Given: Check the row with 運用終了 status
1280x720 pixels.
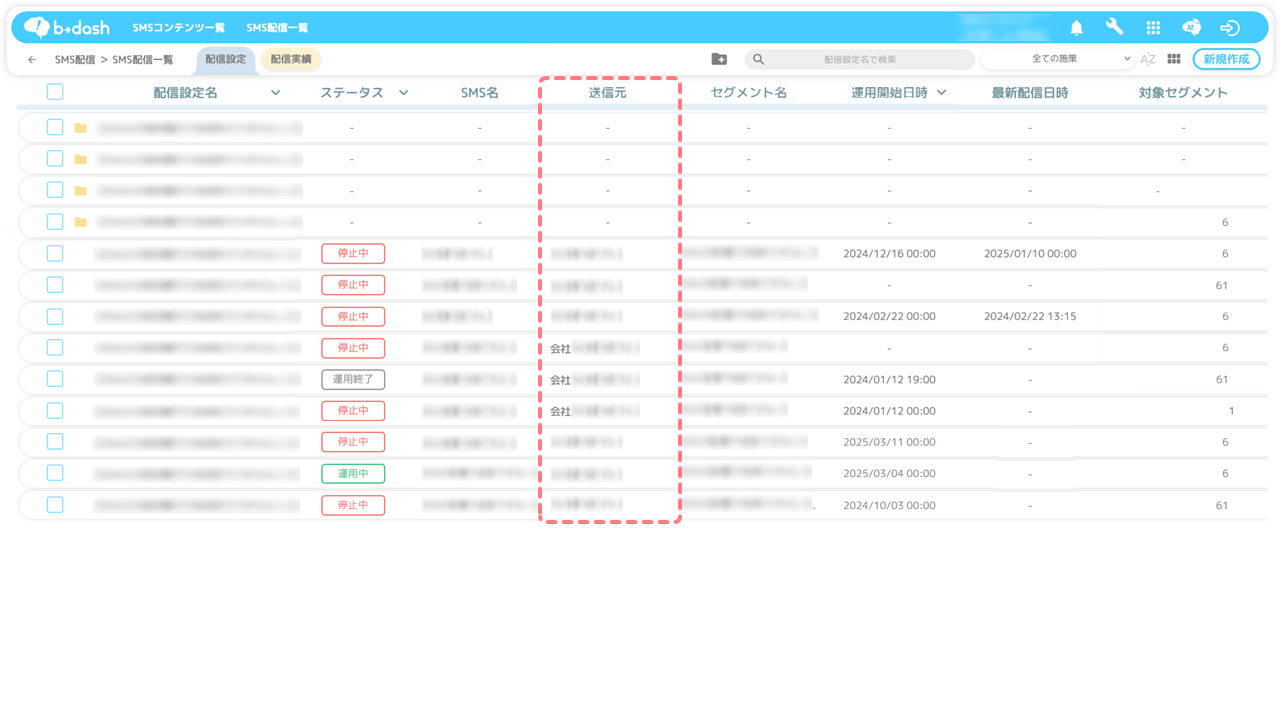Looking at the screenshot, I should pos(55,379).
